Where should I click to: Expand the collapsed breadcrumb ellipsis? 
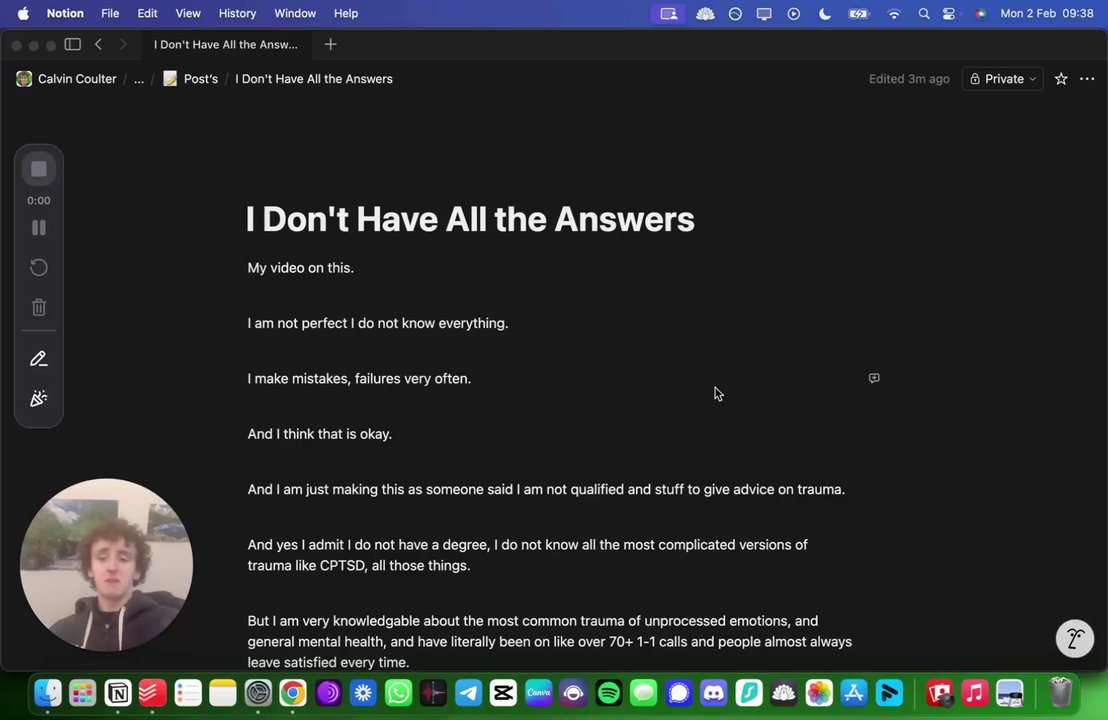139,78
